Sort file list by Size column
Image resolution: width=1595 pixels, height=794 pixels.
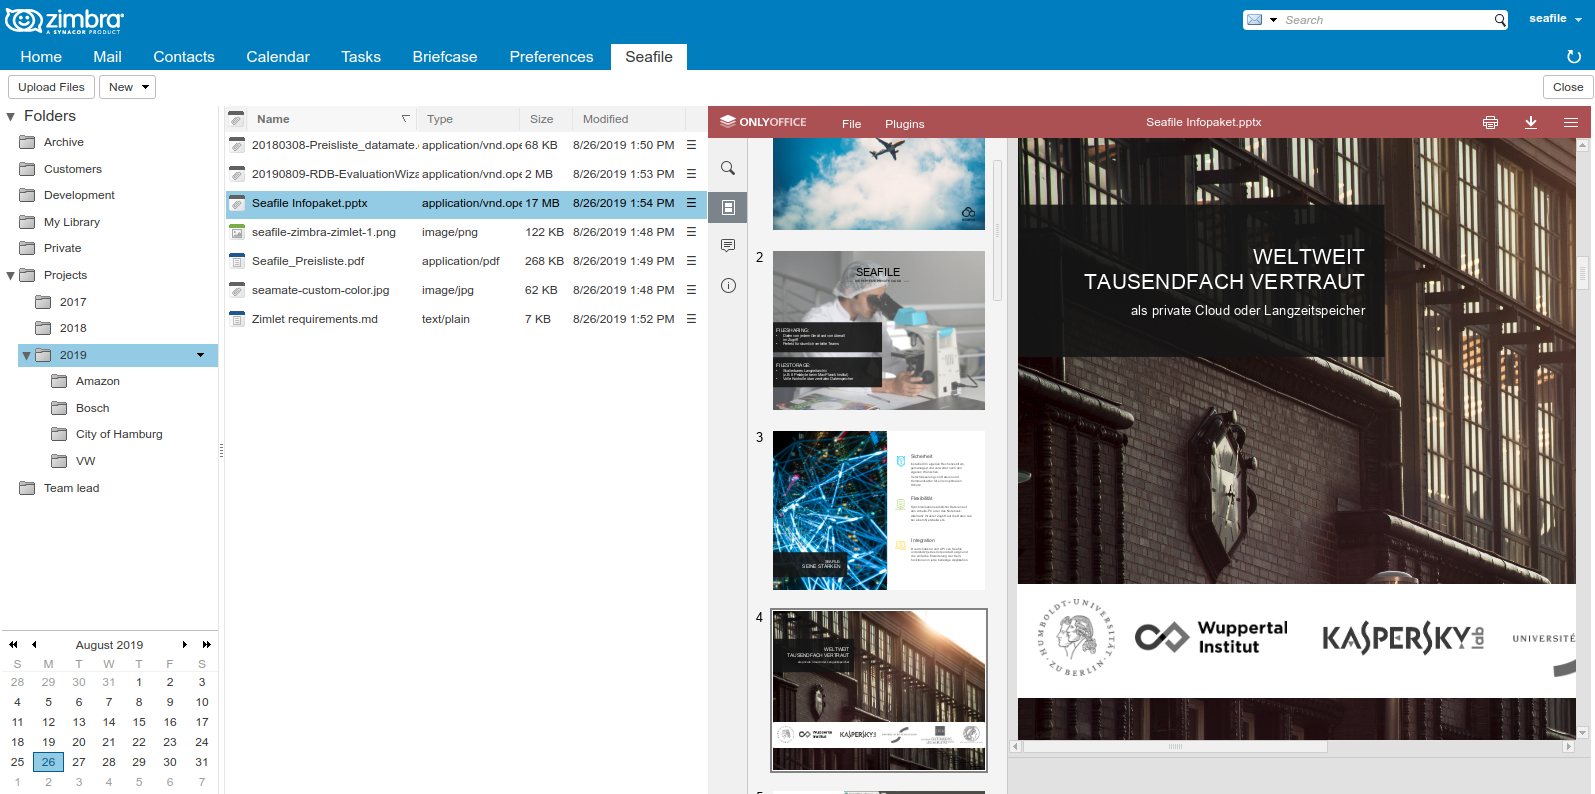(x=546, y=119)
